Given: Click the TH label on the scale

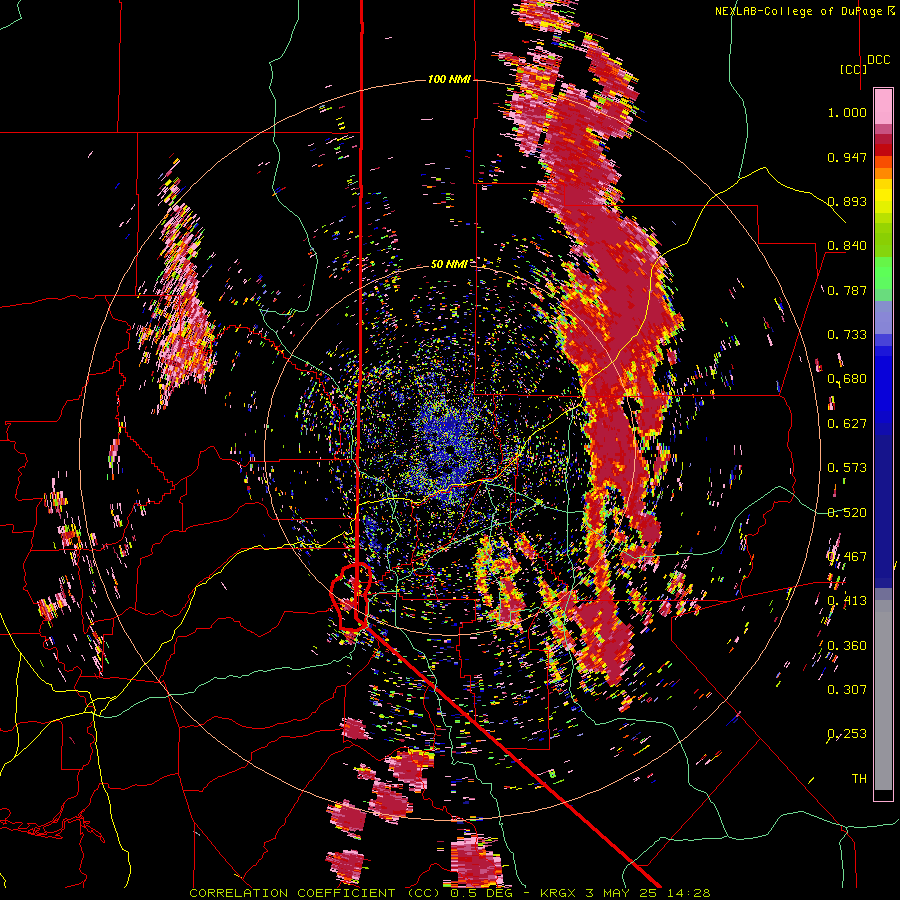Looking at the screenshot, I should [x=859, y=779].
